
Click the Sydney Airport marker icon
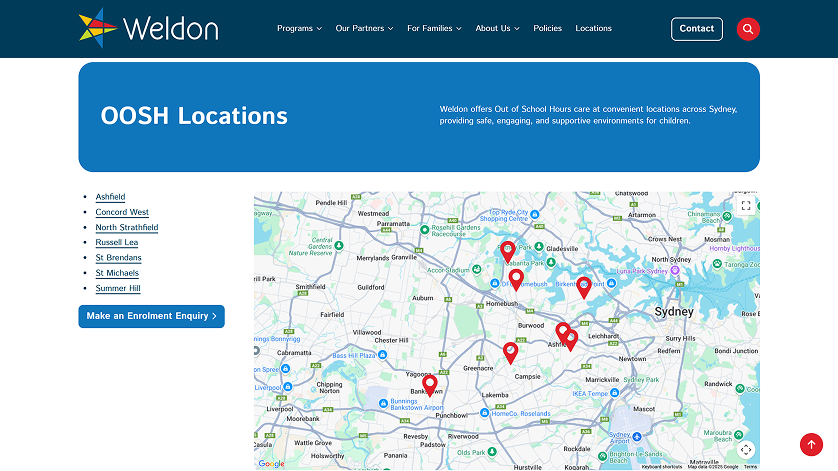[637, 437]
